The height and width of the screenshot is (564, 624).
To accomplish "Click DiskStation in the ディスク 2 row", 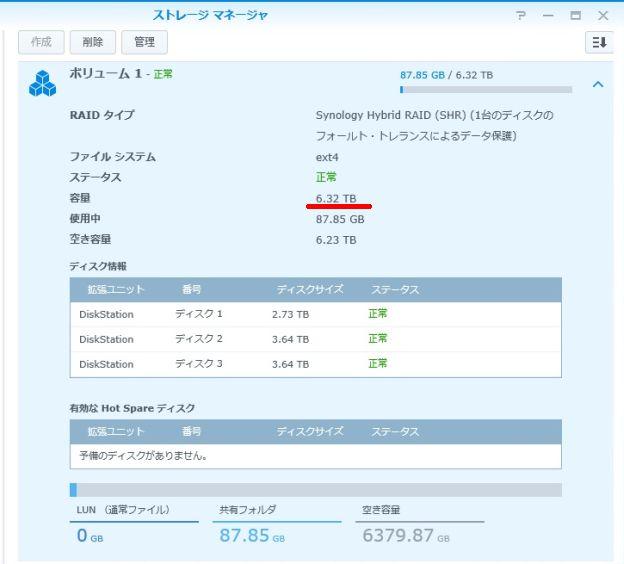I will [x=106, y=340].
